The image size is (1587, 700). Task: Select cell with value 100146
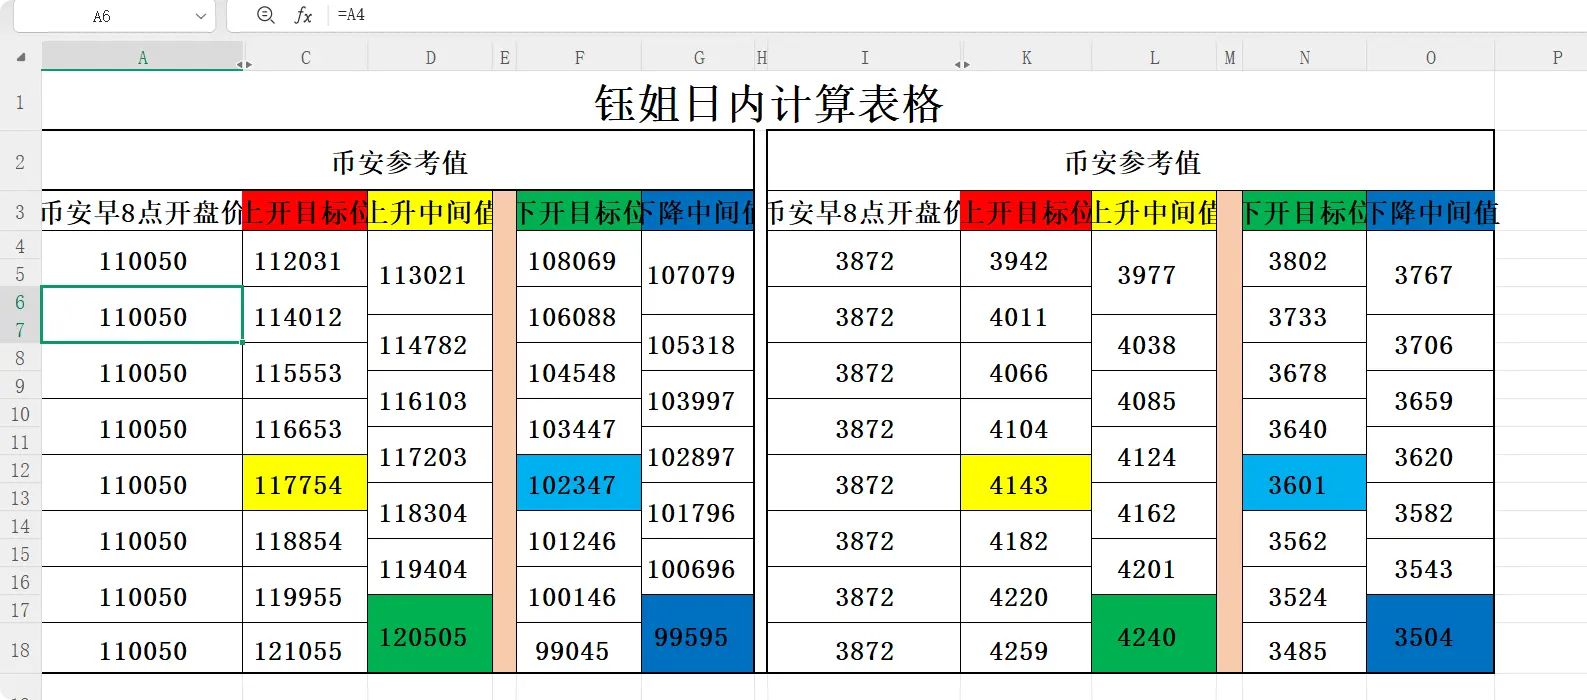(579, 596)
